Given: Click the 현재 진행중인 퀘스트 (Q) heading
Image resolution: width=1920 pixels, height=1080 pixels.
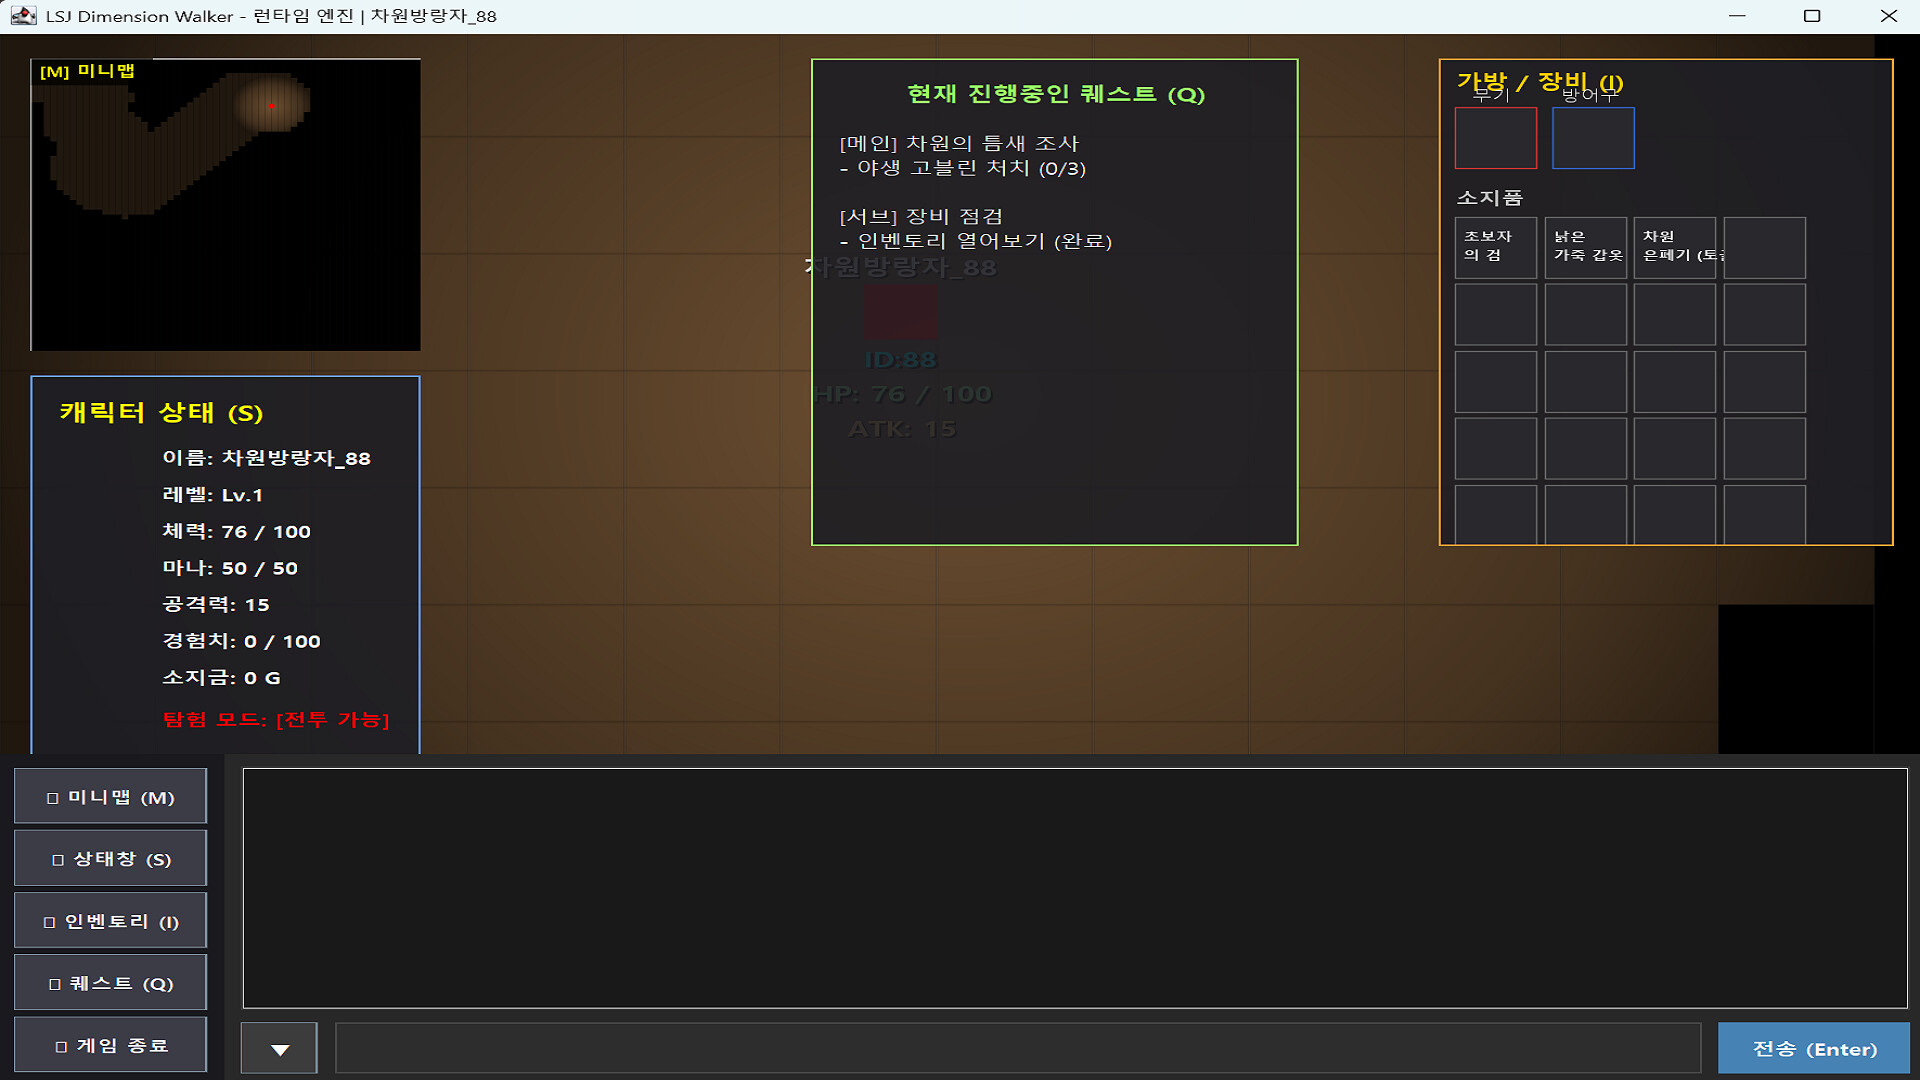Looking at the screenshot, I should coord(1055,94).
